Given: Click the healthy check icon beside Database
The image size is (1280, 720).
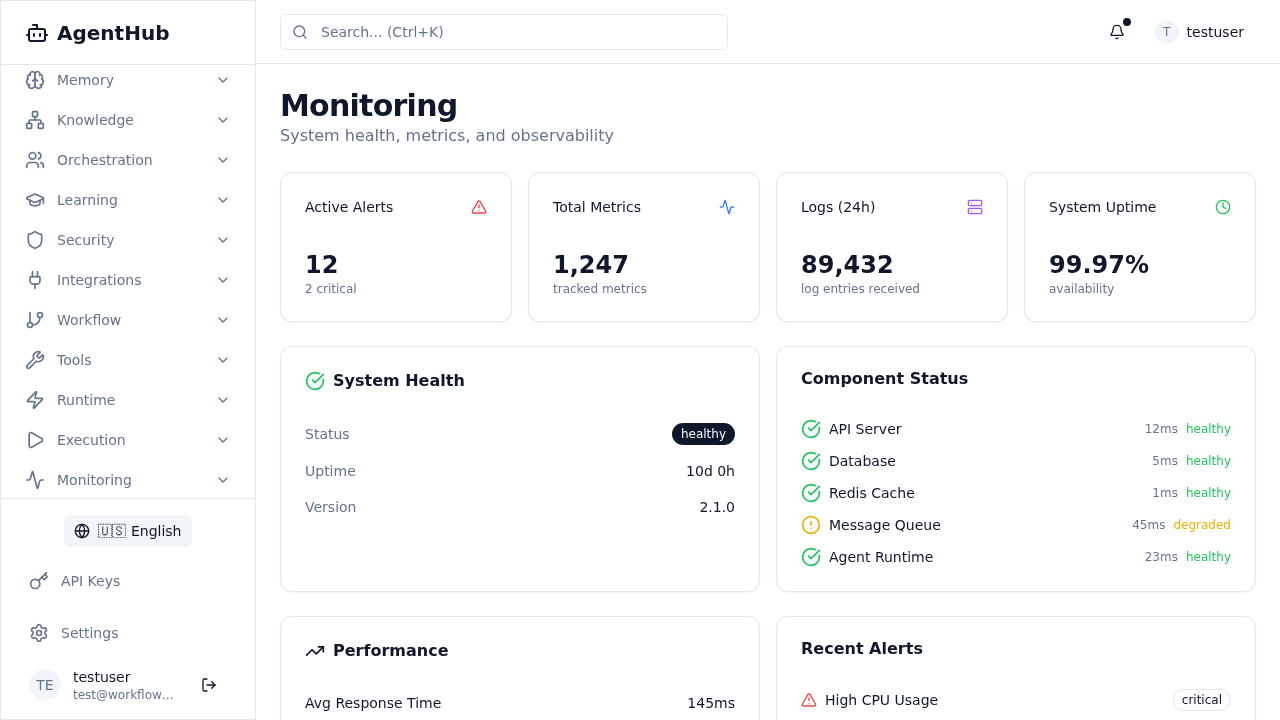Looking at the screenshot, I should 810,461.
